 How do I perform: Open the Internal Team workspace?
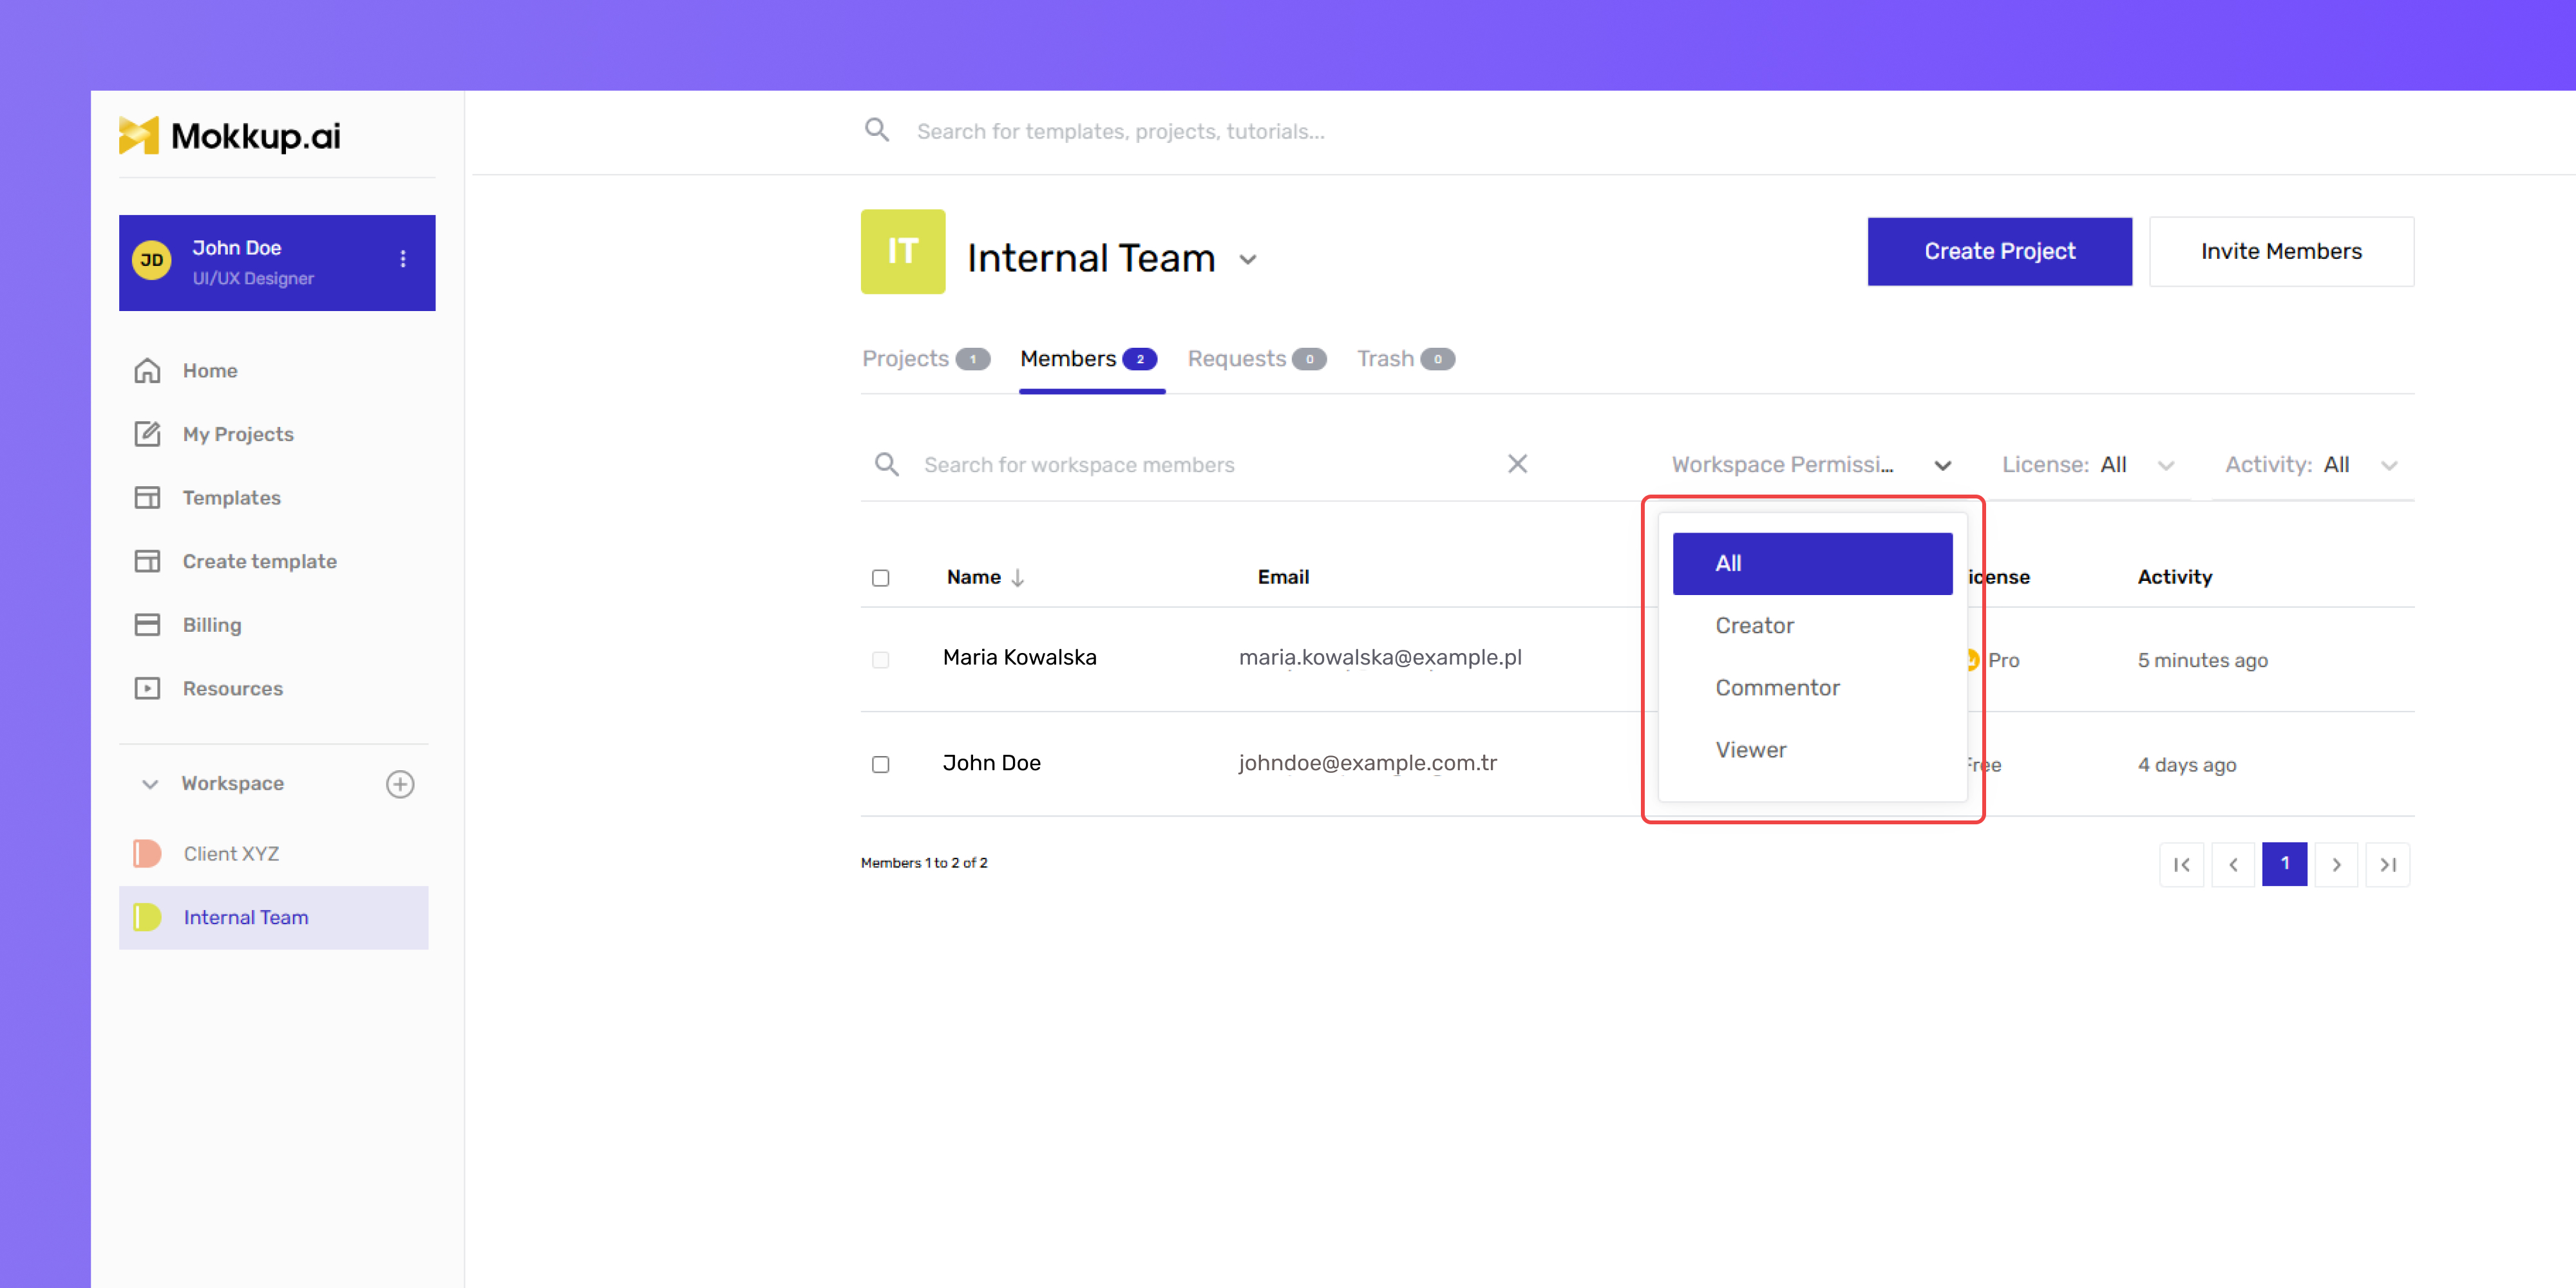[274, 917]
